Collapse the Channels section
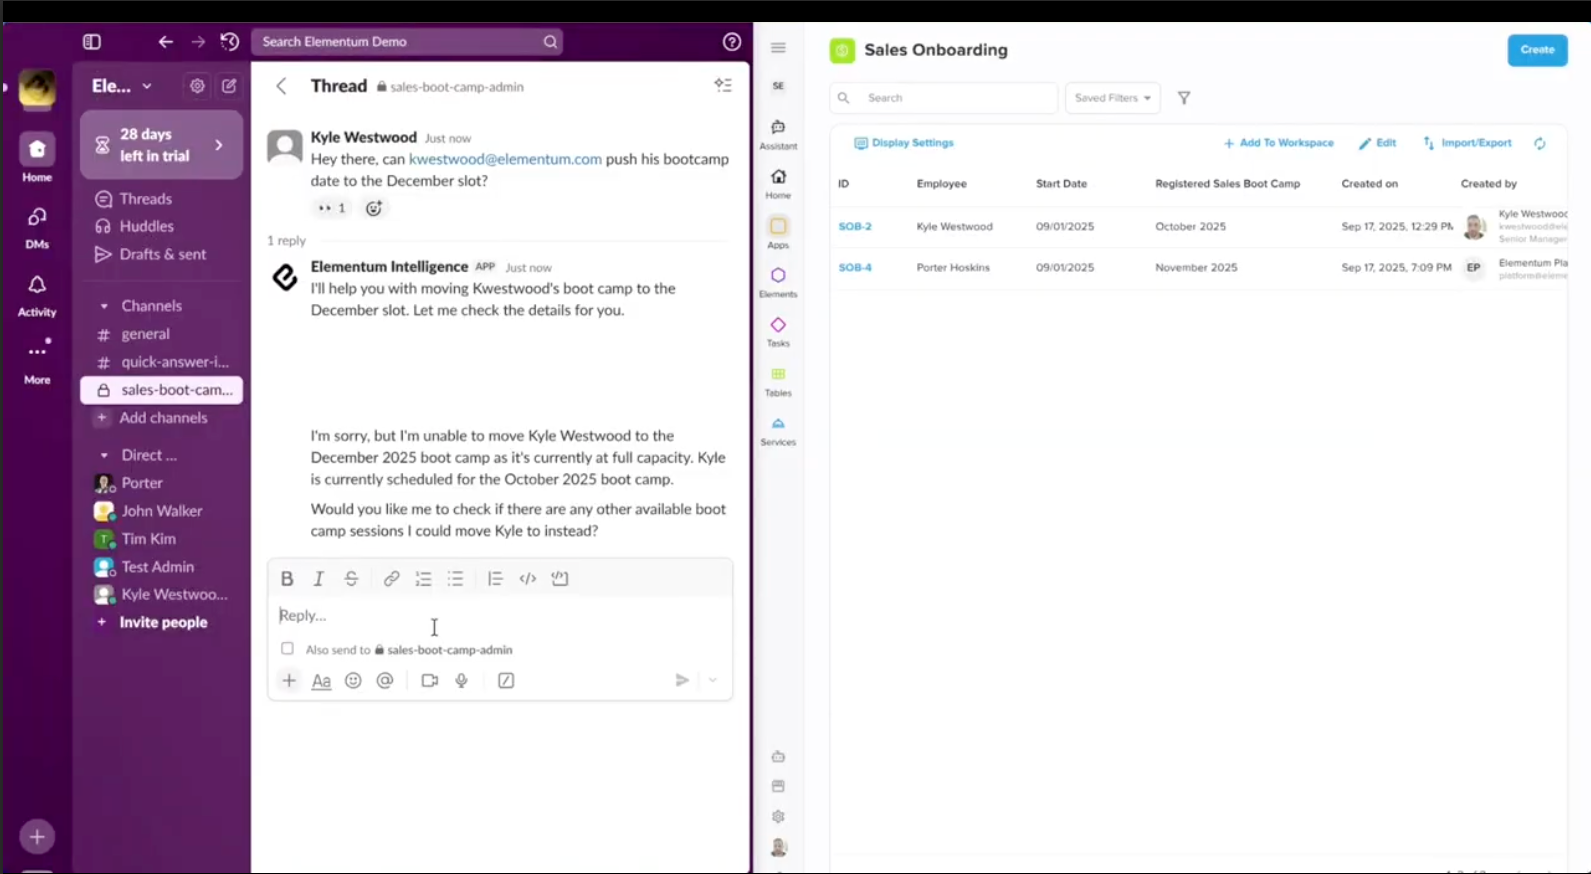The height and width of the screenshot is (874, 1591). (x=104, y=306)
